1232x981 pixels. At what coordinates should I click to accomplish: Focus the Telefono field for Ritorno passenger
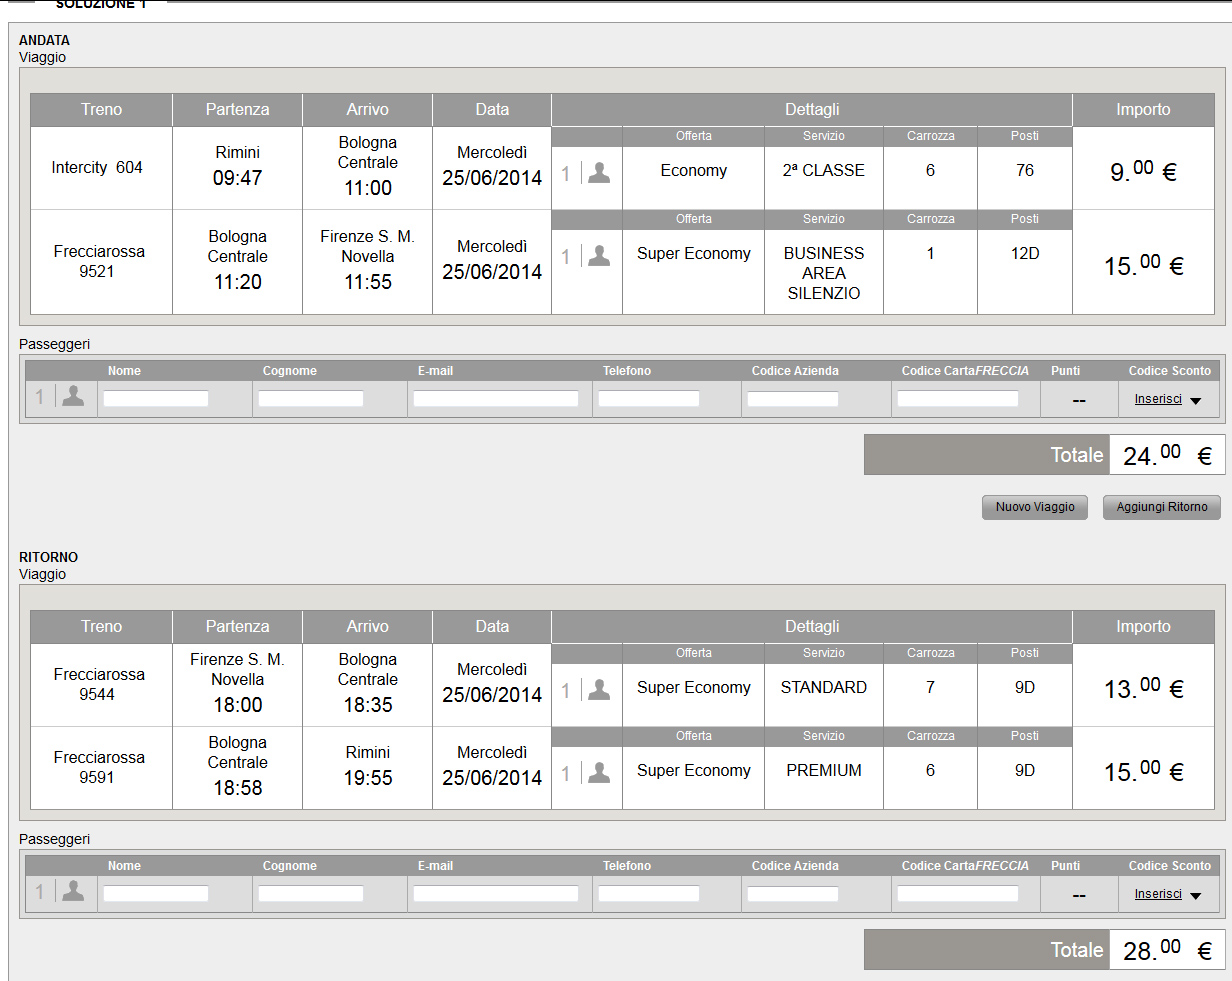pyautogui.click(x=649, y=893)
